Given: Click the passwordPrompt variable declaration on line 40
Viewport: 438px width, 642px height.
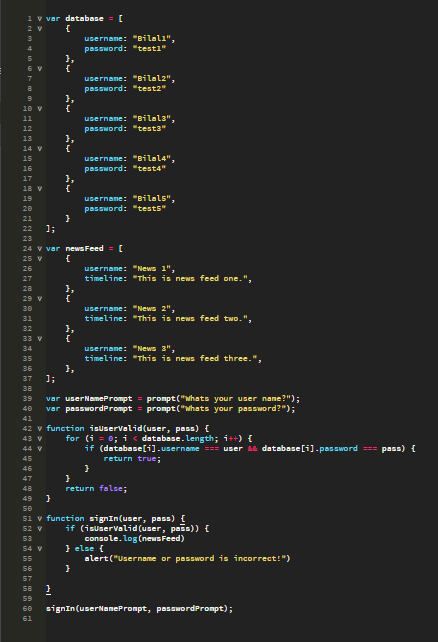Looking at the screenshot, I should [99, 409].
